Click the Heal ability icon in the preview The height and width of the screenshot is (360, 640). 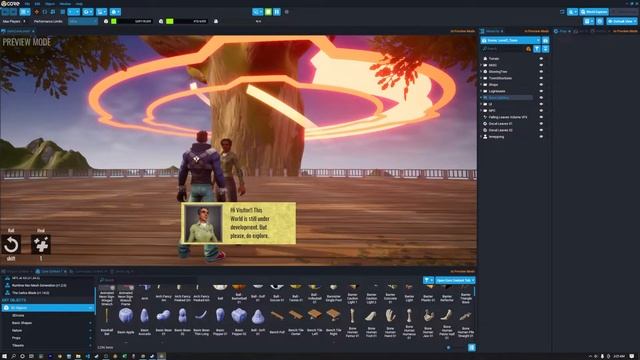(x=41, y=244)
